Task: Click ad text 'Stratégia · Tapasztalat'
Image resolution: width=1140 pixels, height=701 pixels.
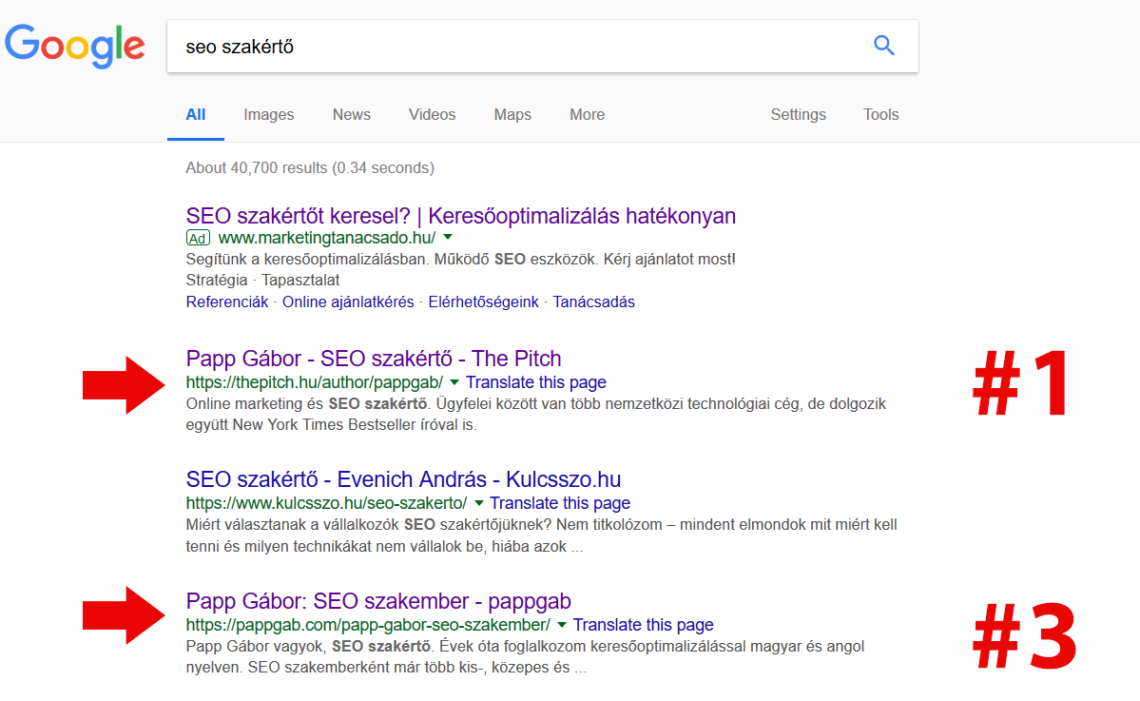Action: click(x=262, y=280)
